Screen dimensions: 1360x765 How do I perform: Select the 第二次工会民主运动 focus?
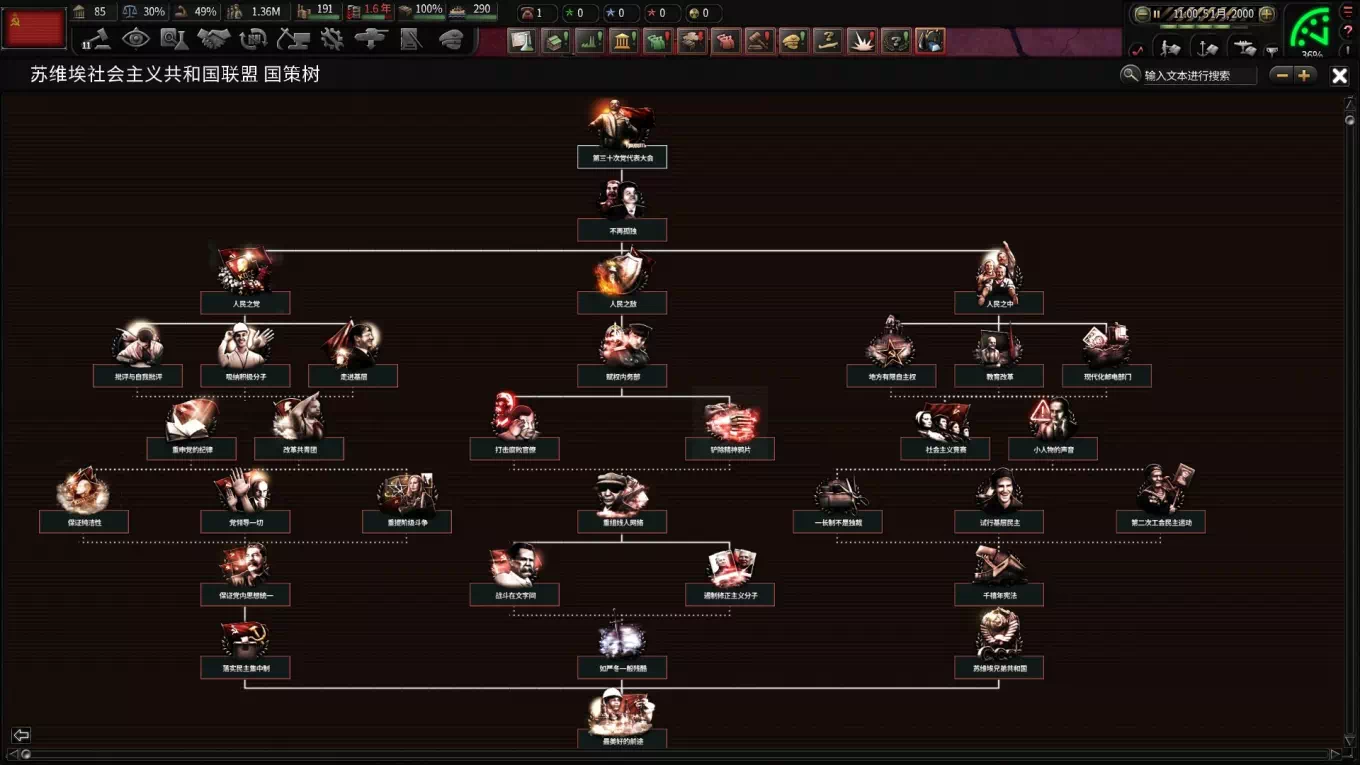(1161, 522)
